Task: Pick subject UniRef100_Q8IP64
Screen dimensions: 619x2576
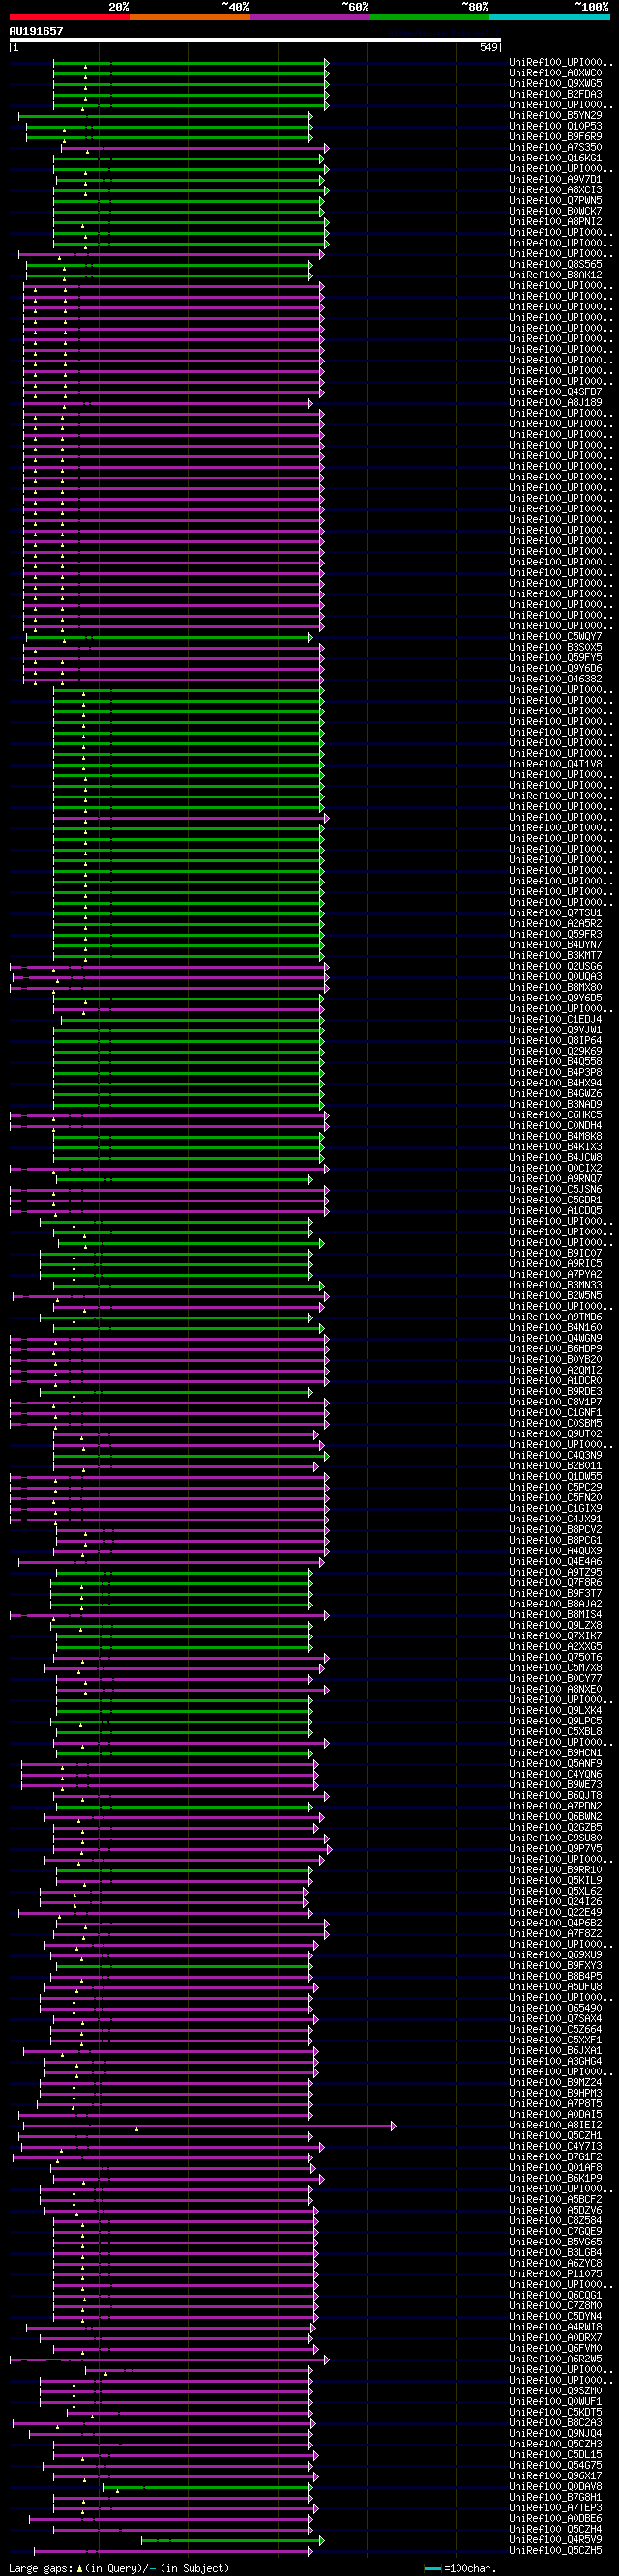Action: pyautogui.click(x=555, y=1041)
